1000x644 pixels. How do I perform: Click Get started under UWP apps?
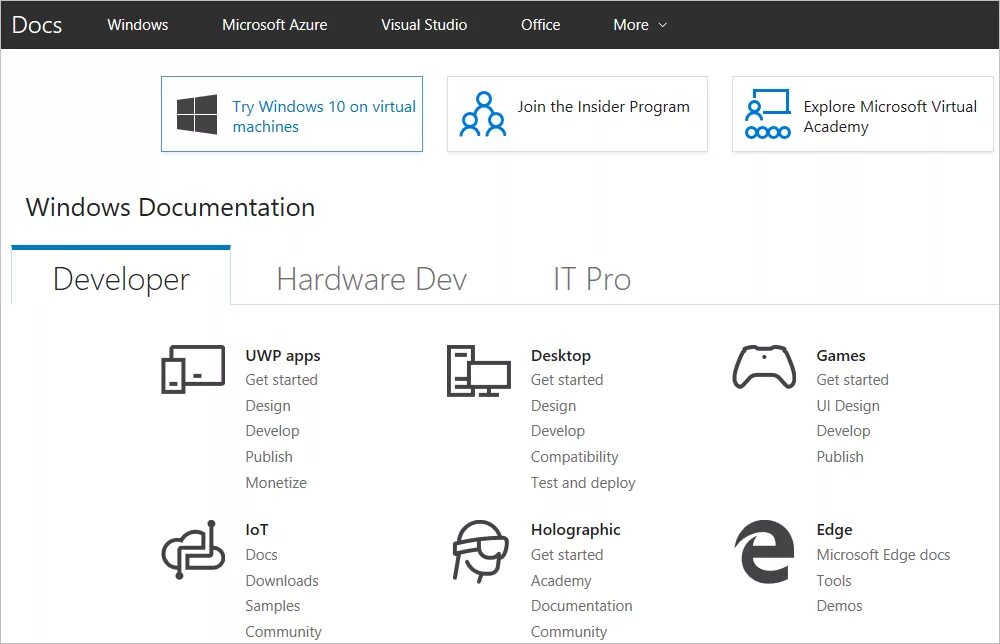[x=281, y=380]
